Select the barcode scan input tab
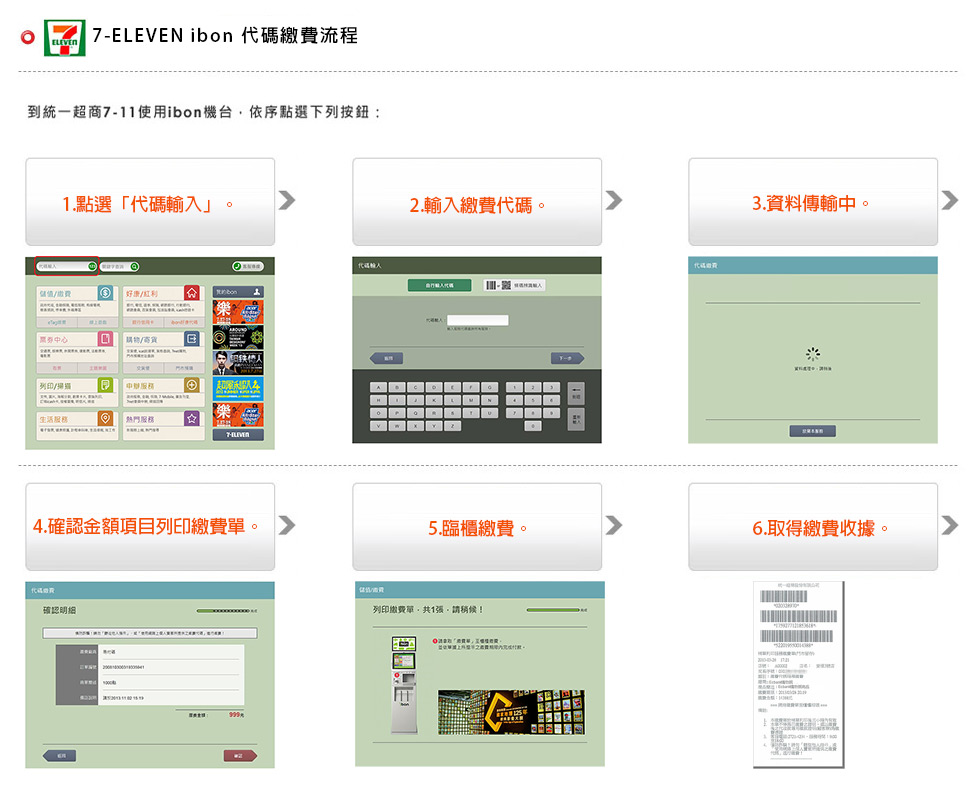 (x=515, y=285)
